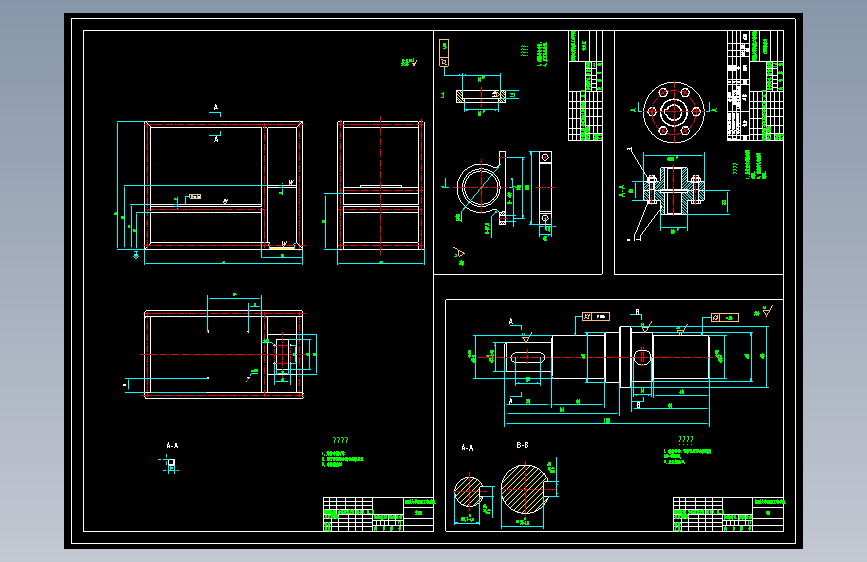Click the surface roughness symbol at the shaft drawing's corner

coord(767,311)
